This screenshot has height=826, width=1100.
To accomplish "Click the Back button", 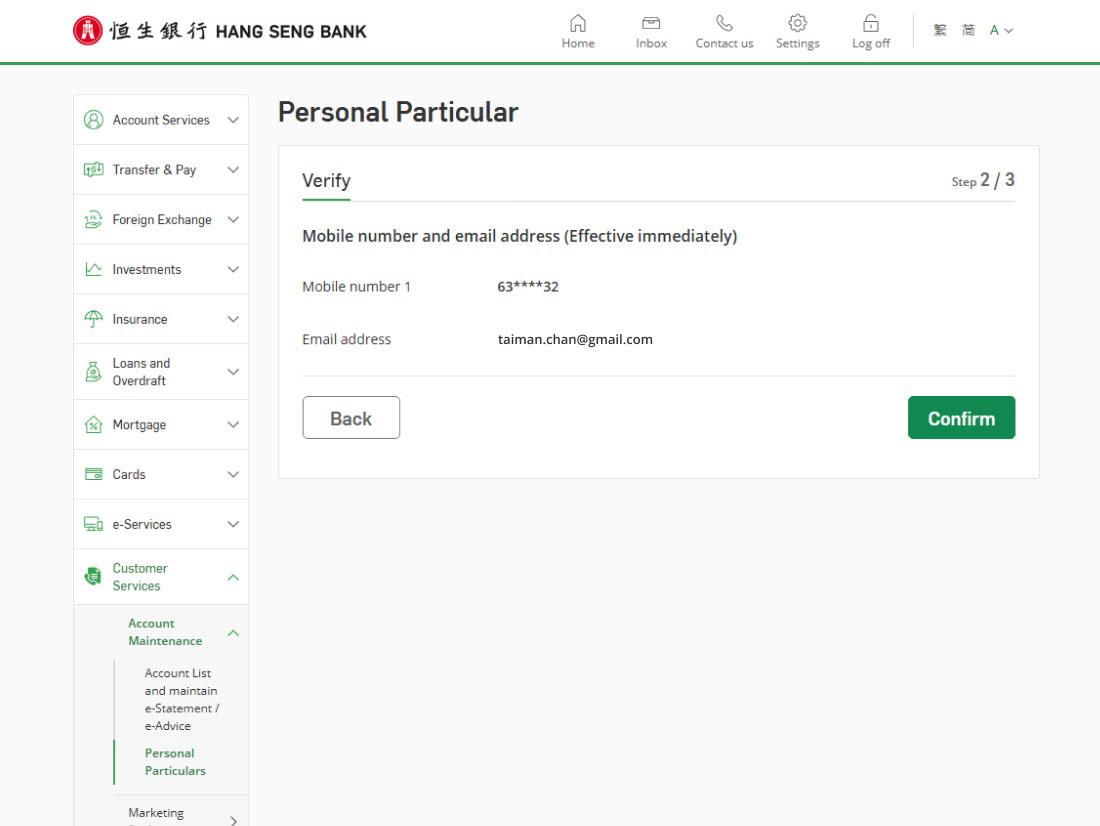I will [351, 418].
